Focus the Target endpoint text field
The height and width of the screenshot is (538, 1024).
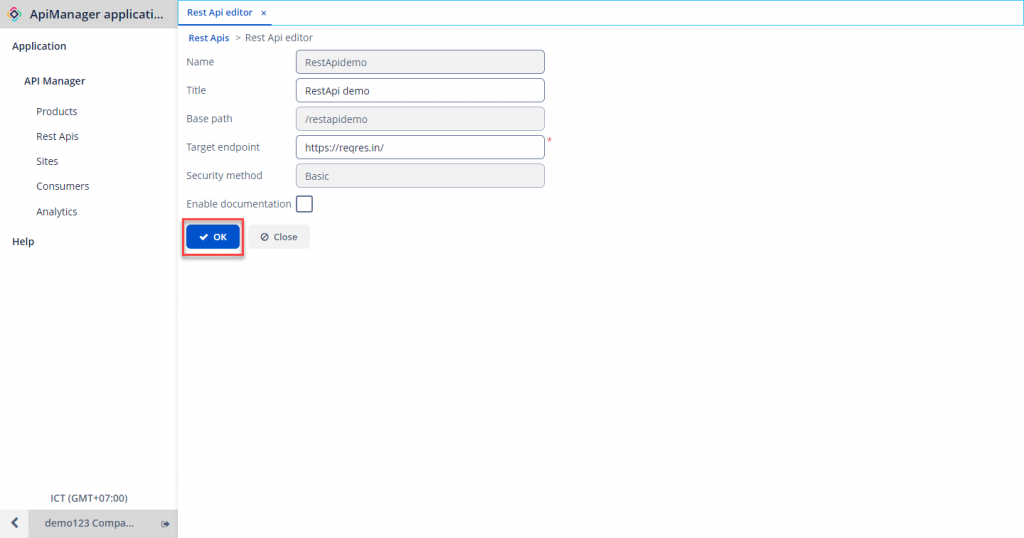tap(420, 147)
